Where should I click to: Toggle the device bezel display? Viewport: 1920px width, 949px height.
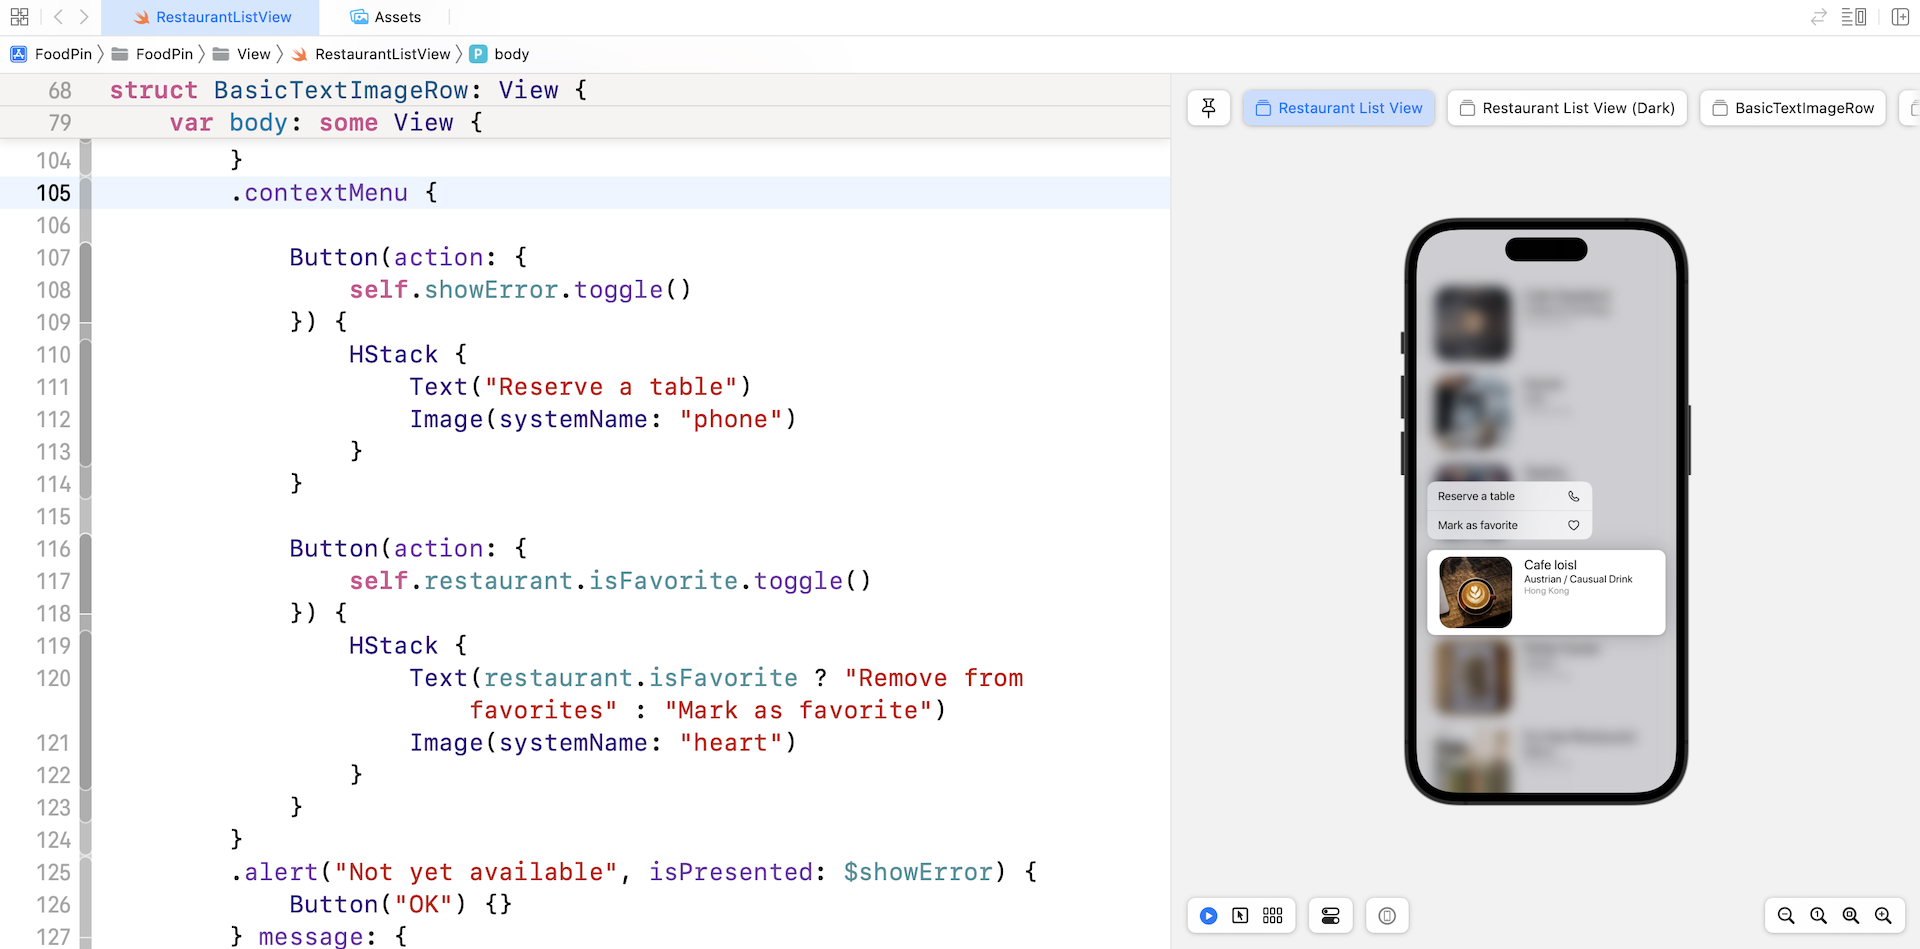1387,915
